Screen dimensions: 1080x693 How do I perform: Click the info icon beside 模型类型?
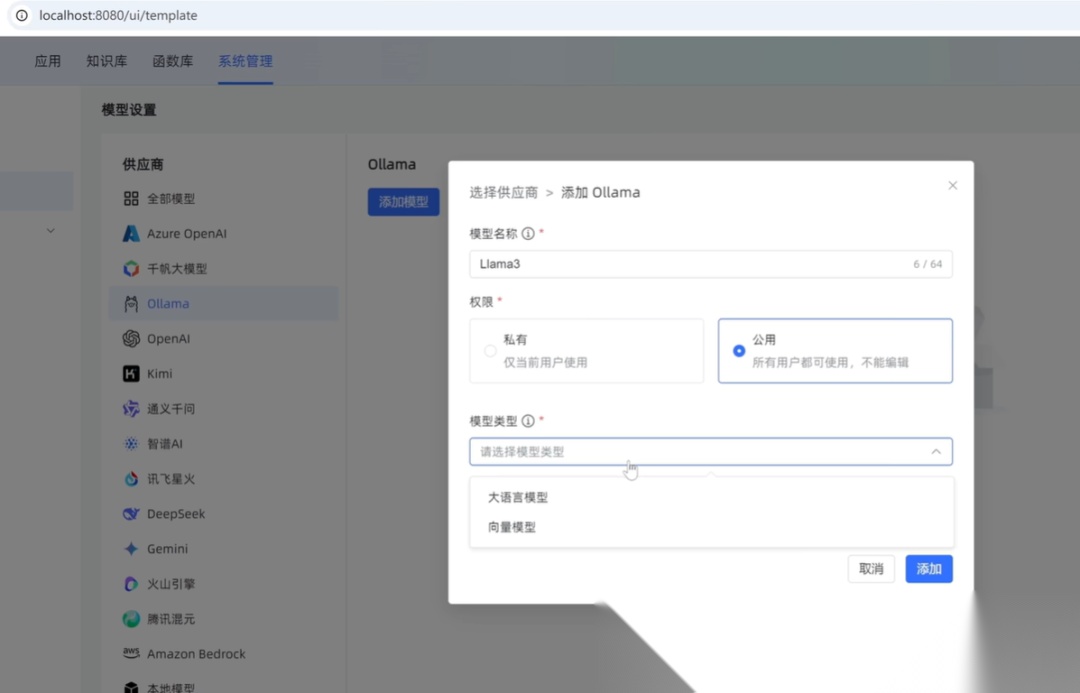pyautogui.click(x=528, y=421)
